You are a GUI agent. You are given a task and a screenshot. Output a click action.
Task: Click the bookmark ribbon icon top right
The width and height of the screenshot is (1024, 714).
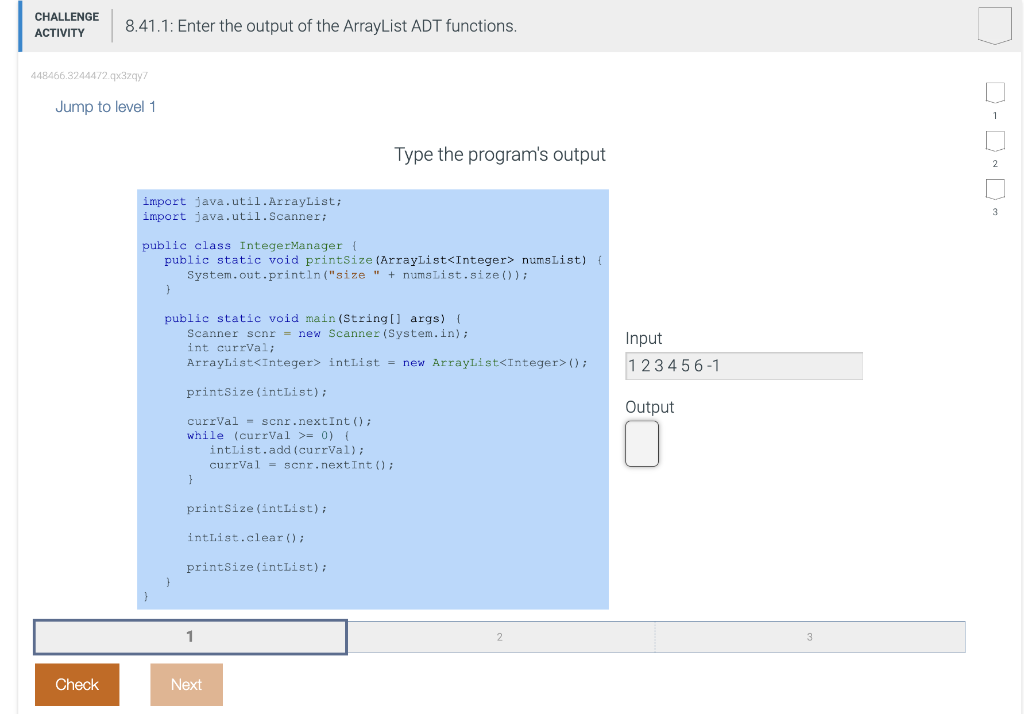(x=994, y=25)
